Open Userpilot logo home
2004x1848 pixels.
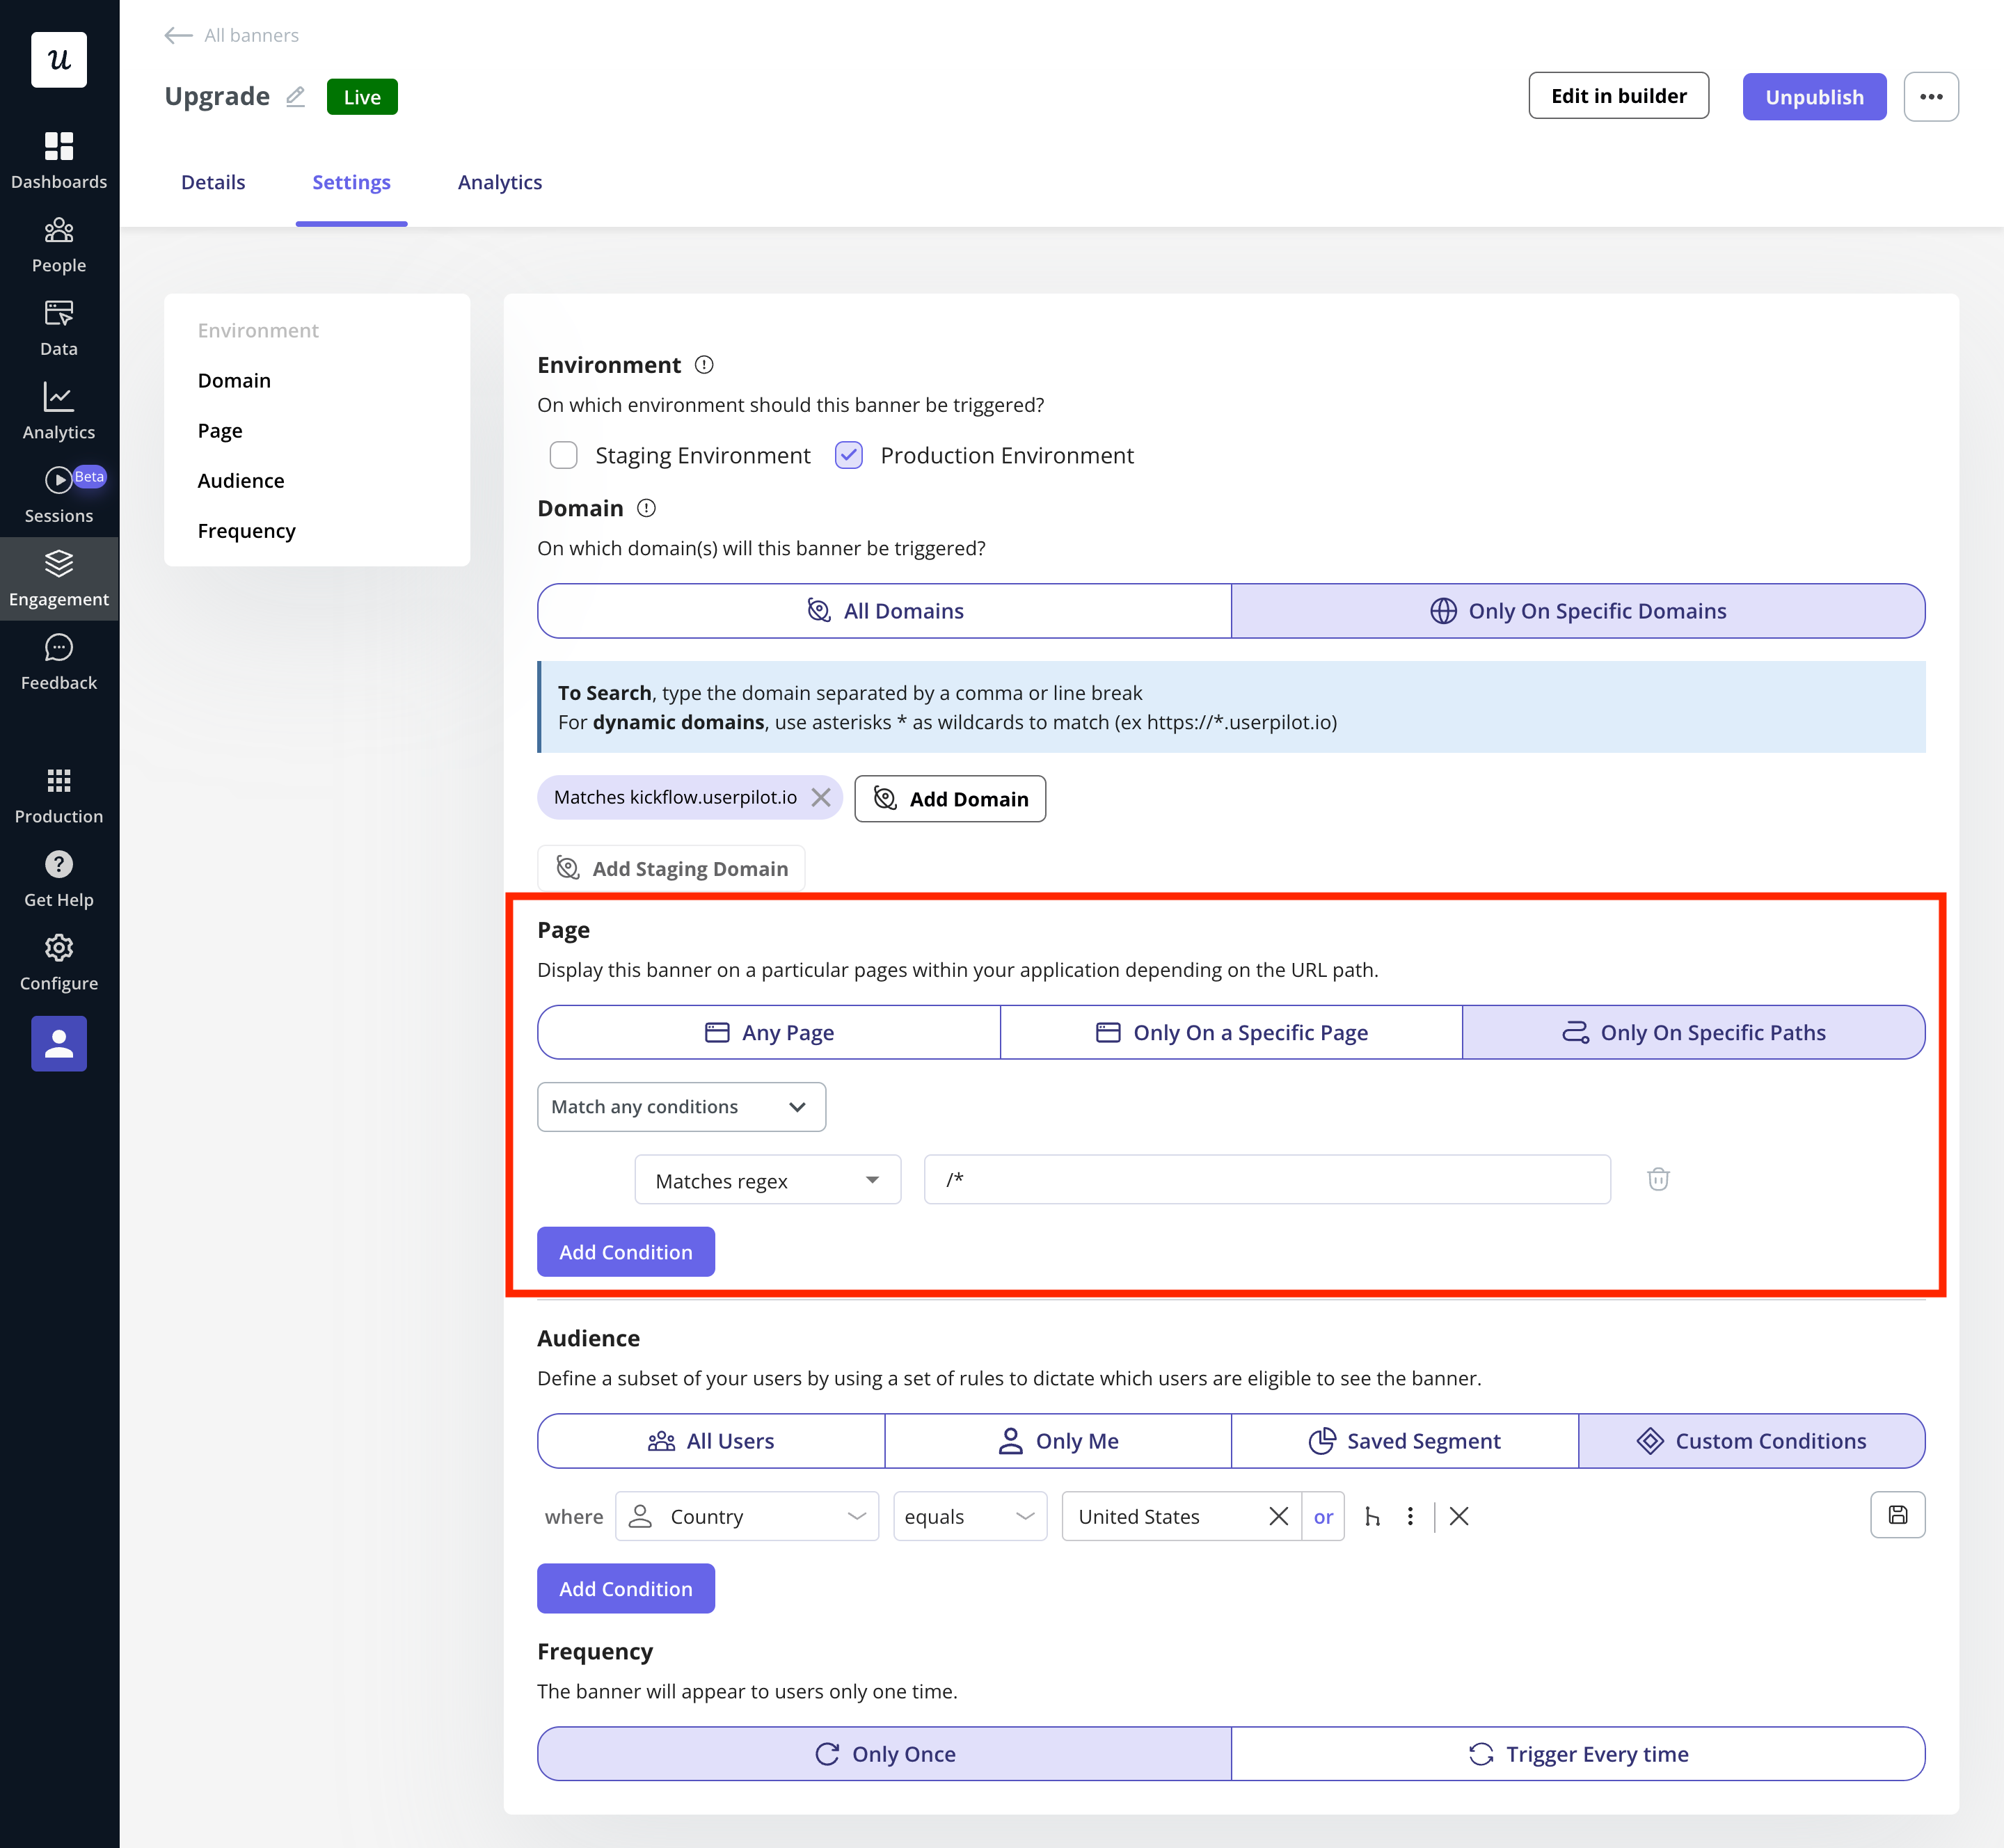[59, 60]
